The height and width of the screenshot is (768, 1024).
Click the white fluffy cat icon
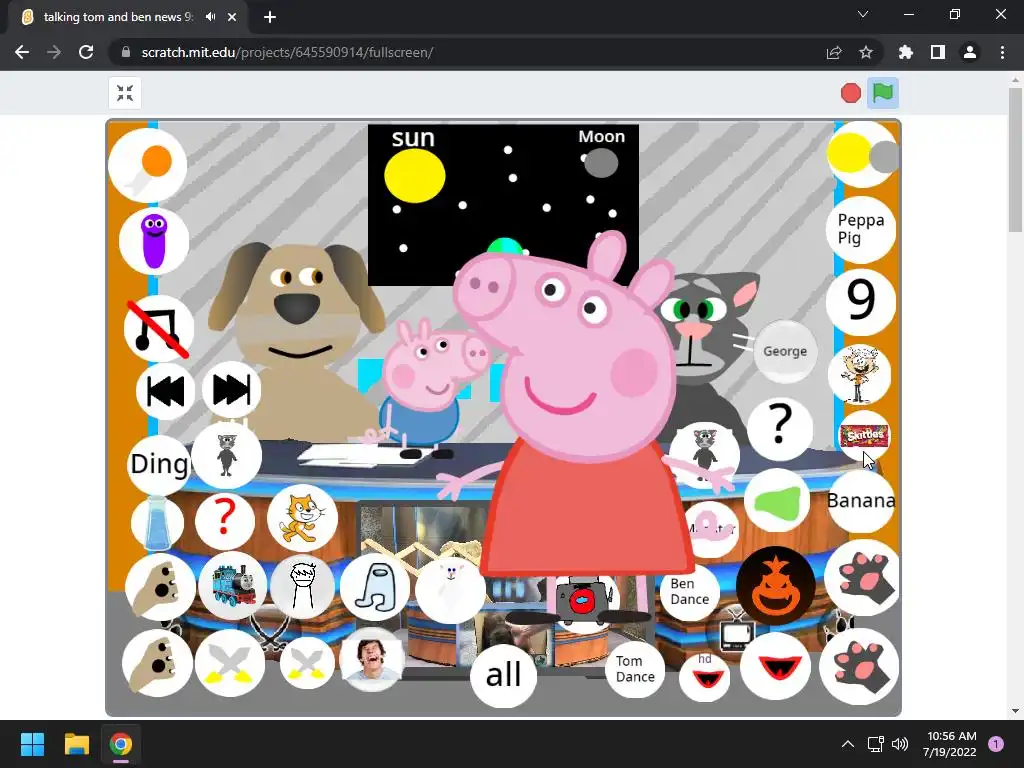450,590
